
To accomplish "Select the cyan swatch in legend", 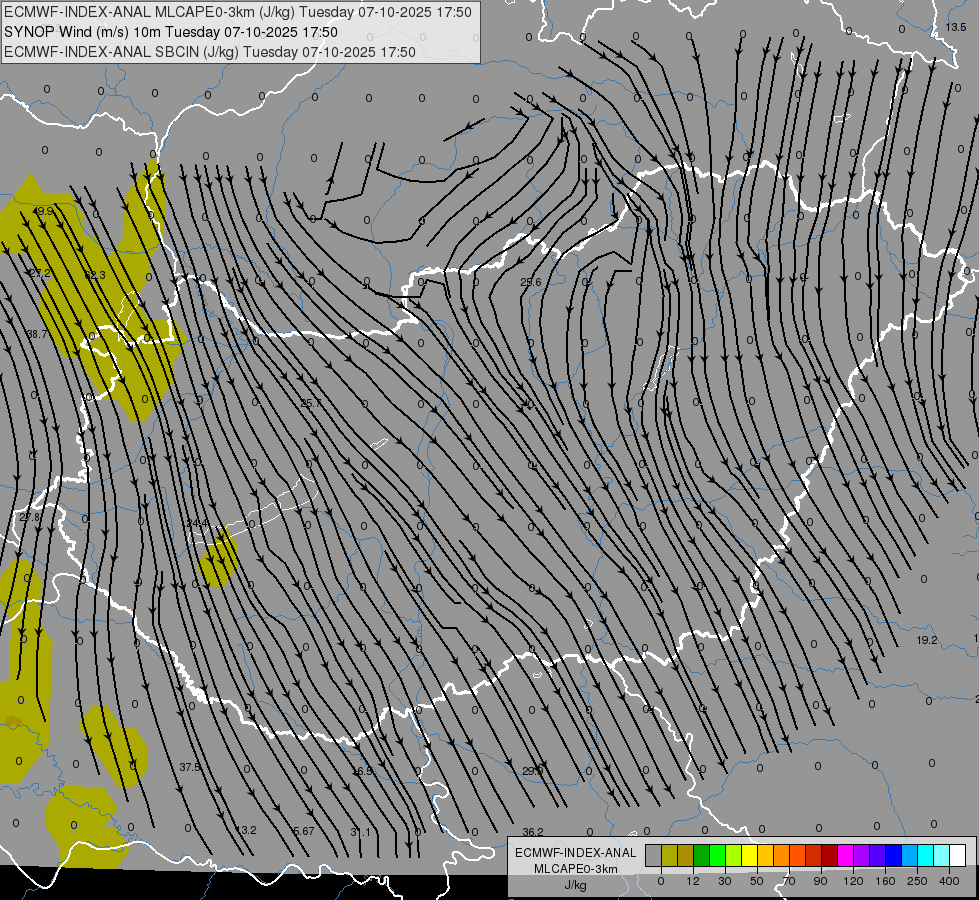I will (x=925, y=855).
